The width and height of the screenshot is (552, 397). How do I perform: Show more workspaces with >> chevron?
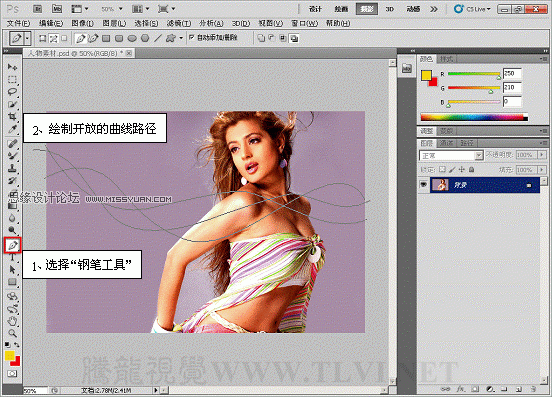[434, 9]
